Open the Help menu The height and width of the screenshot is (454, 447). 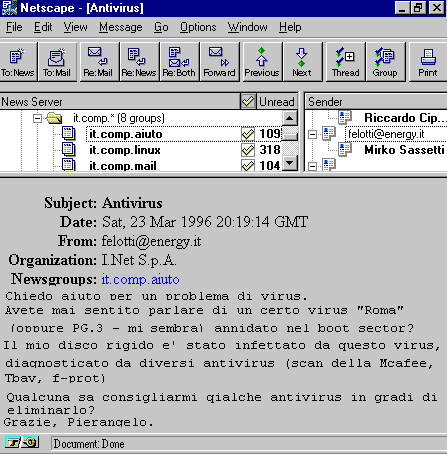290,27
